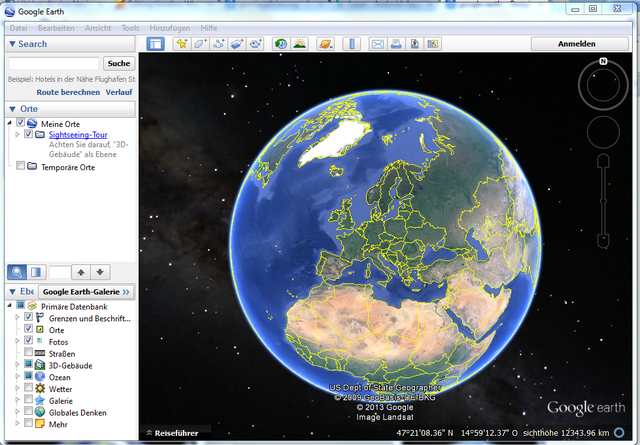Screen dimensions: 640x445
Task: Email the view with envelope icon
Action: click(378, 44)
